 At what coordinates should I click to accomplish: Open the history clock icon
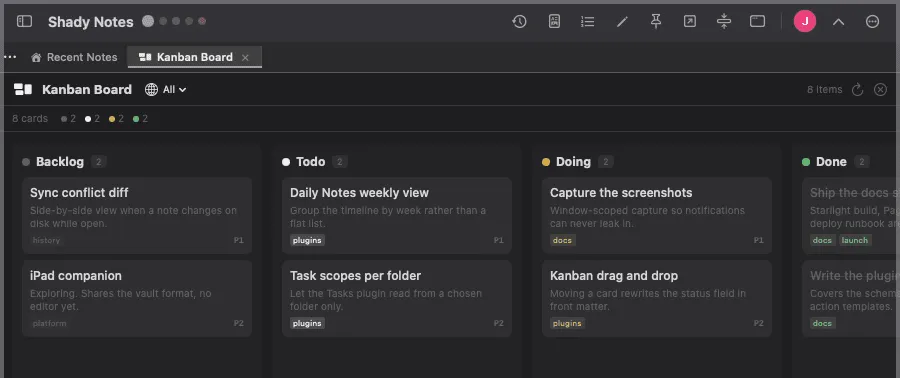tap(519, 22)
